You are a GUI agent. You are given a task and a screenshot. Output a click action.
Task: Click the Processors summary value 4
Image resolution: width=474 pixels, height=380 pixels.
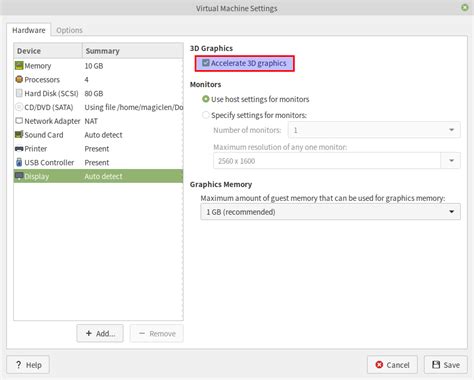coord(86,80)
